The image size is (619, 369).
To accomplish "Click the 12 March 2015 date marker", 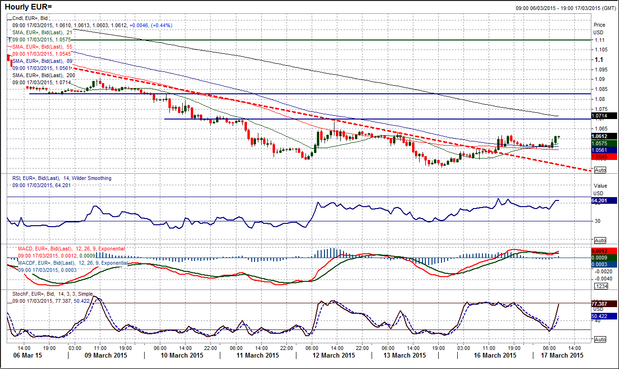I will [x=334, y=355].
